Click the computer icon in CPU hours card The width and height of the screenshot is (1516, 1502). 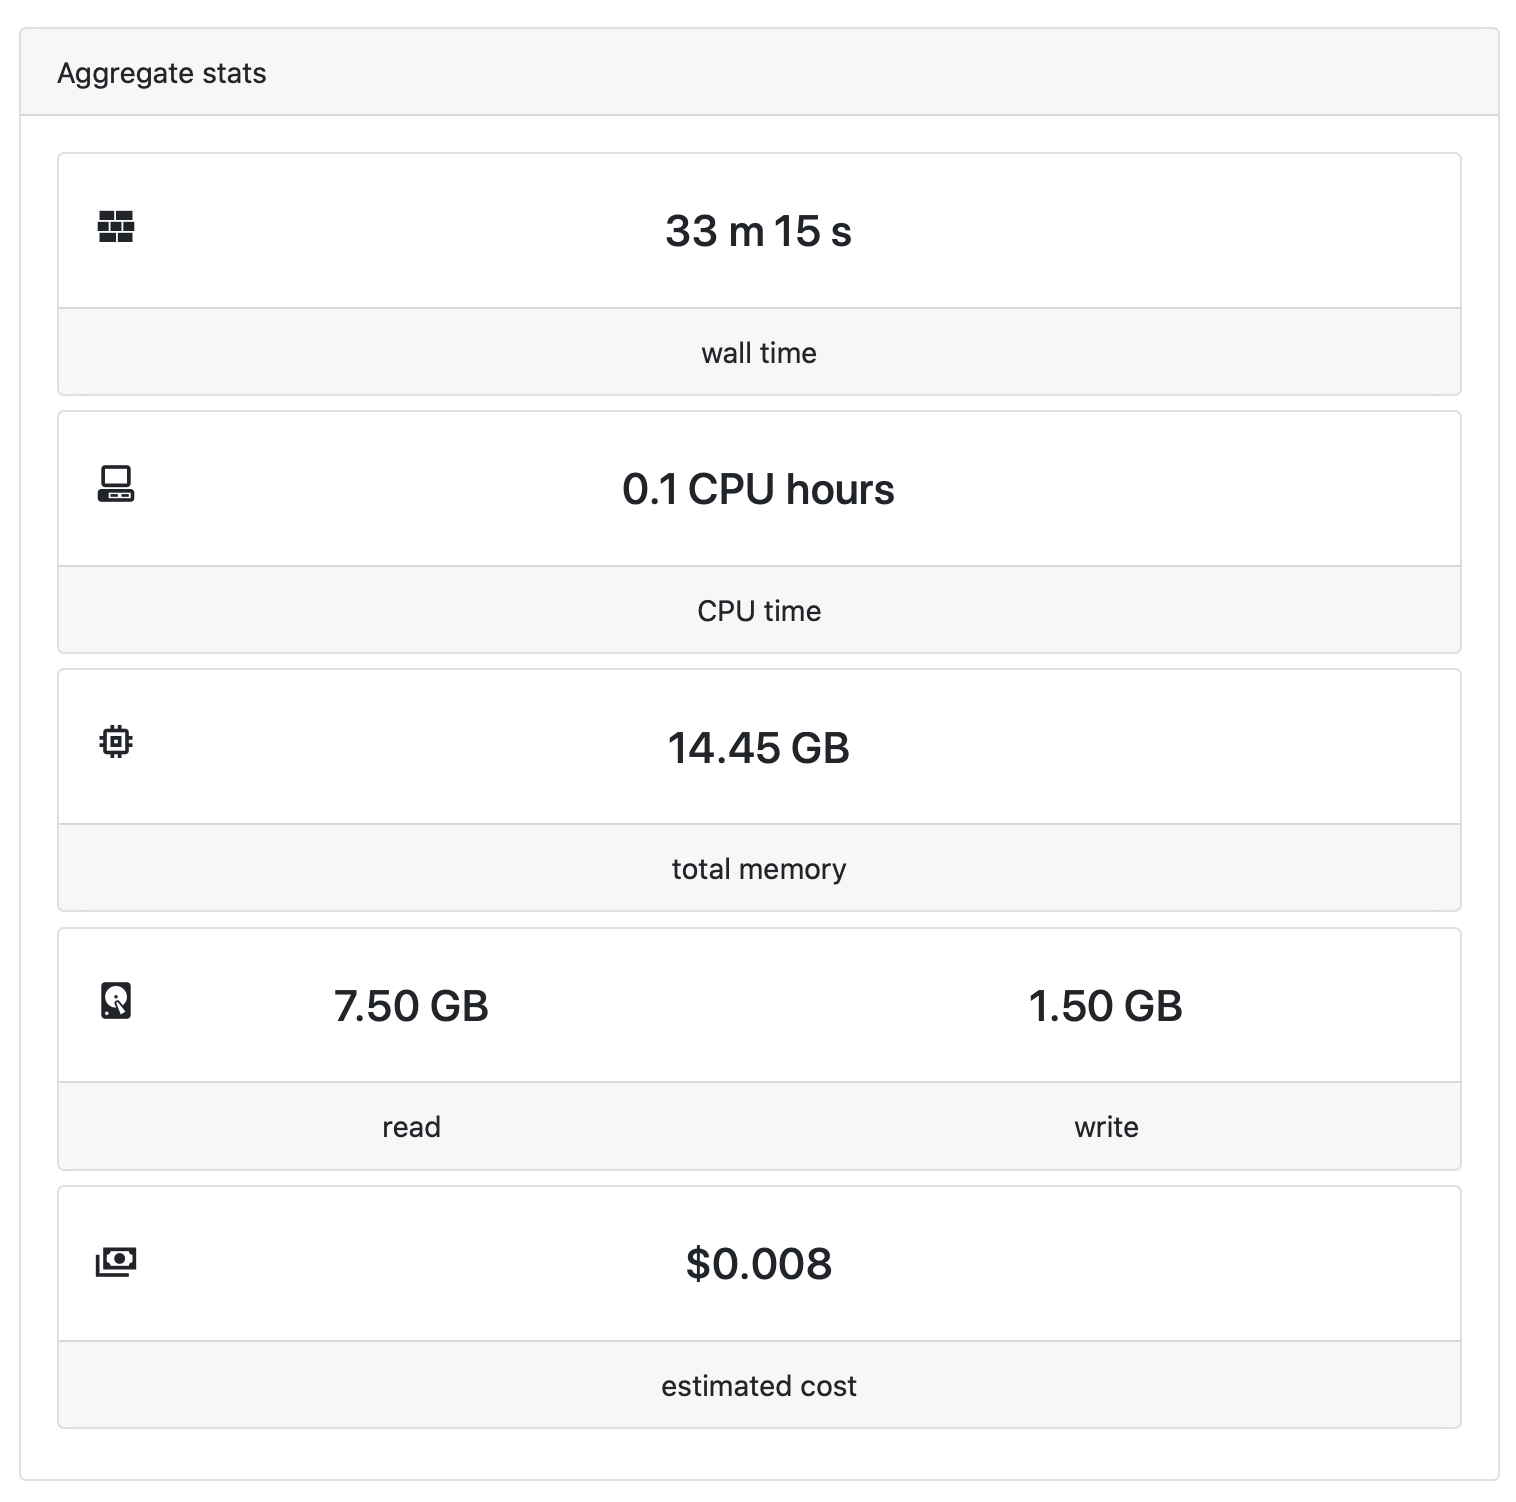[x=116, y=484]
